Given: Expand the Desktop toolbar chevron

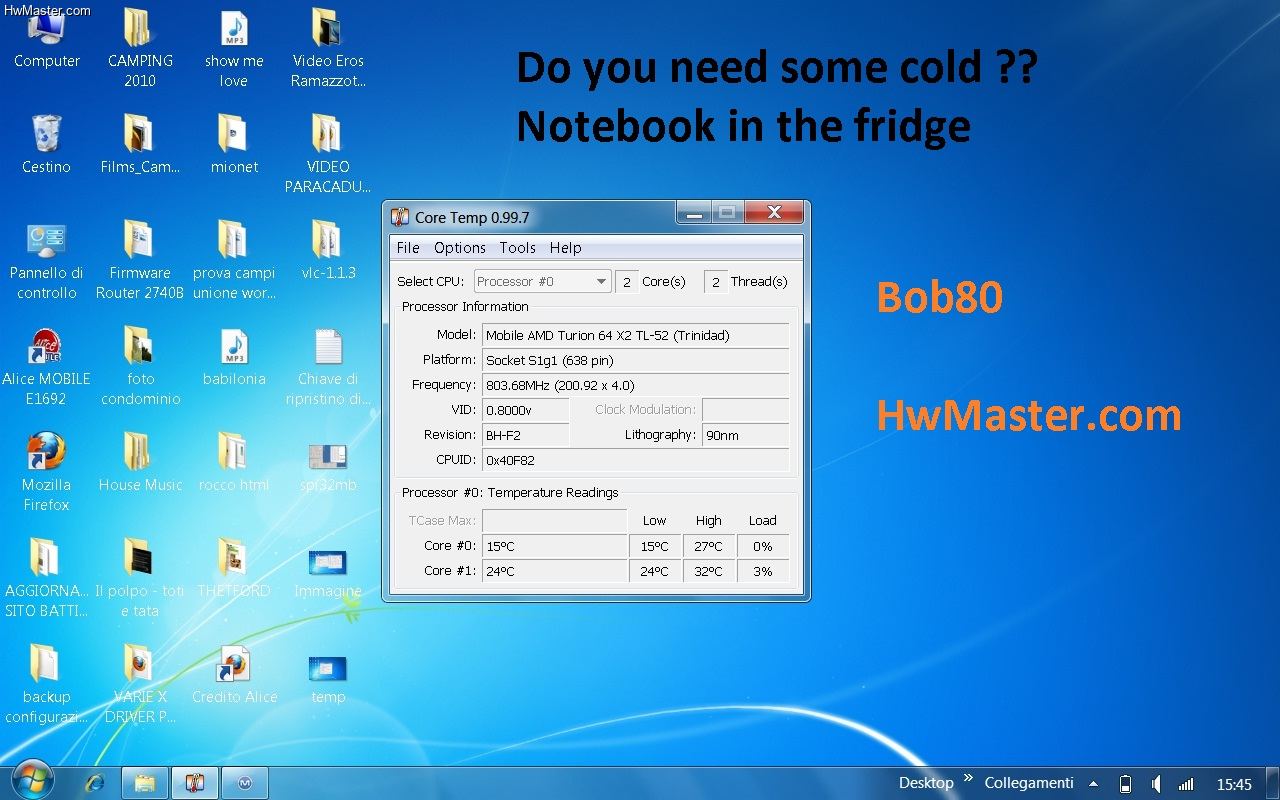Looking at the screenshot, I should pyautogui.click(x=968, y=778).
